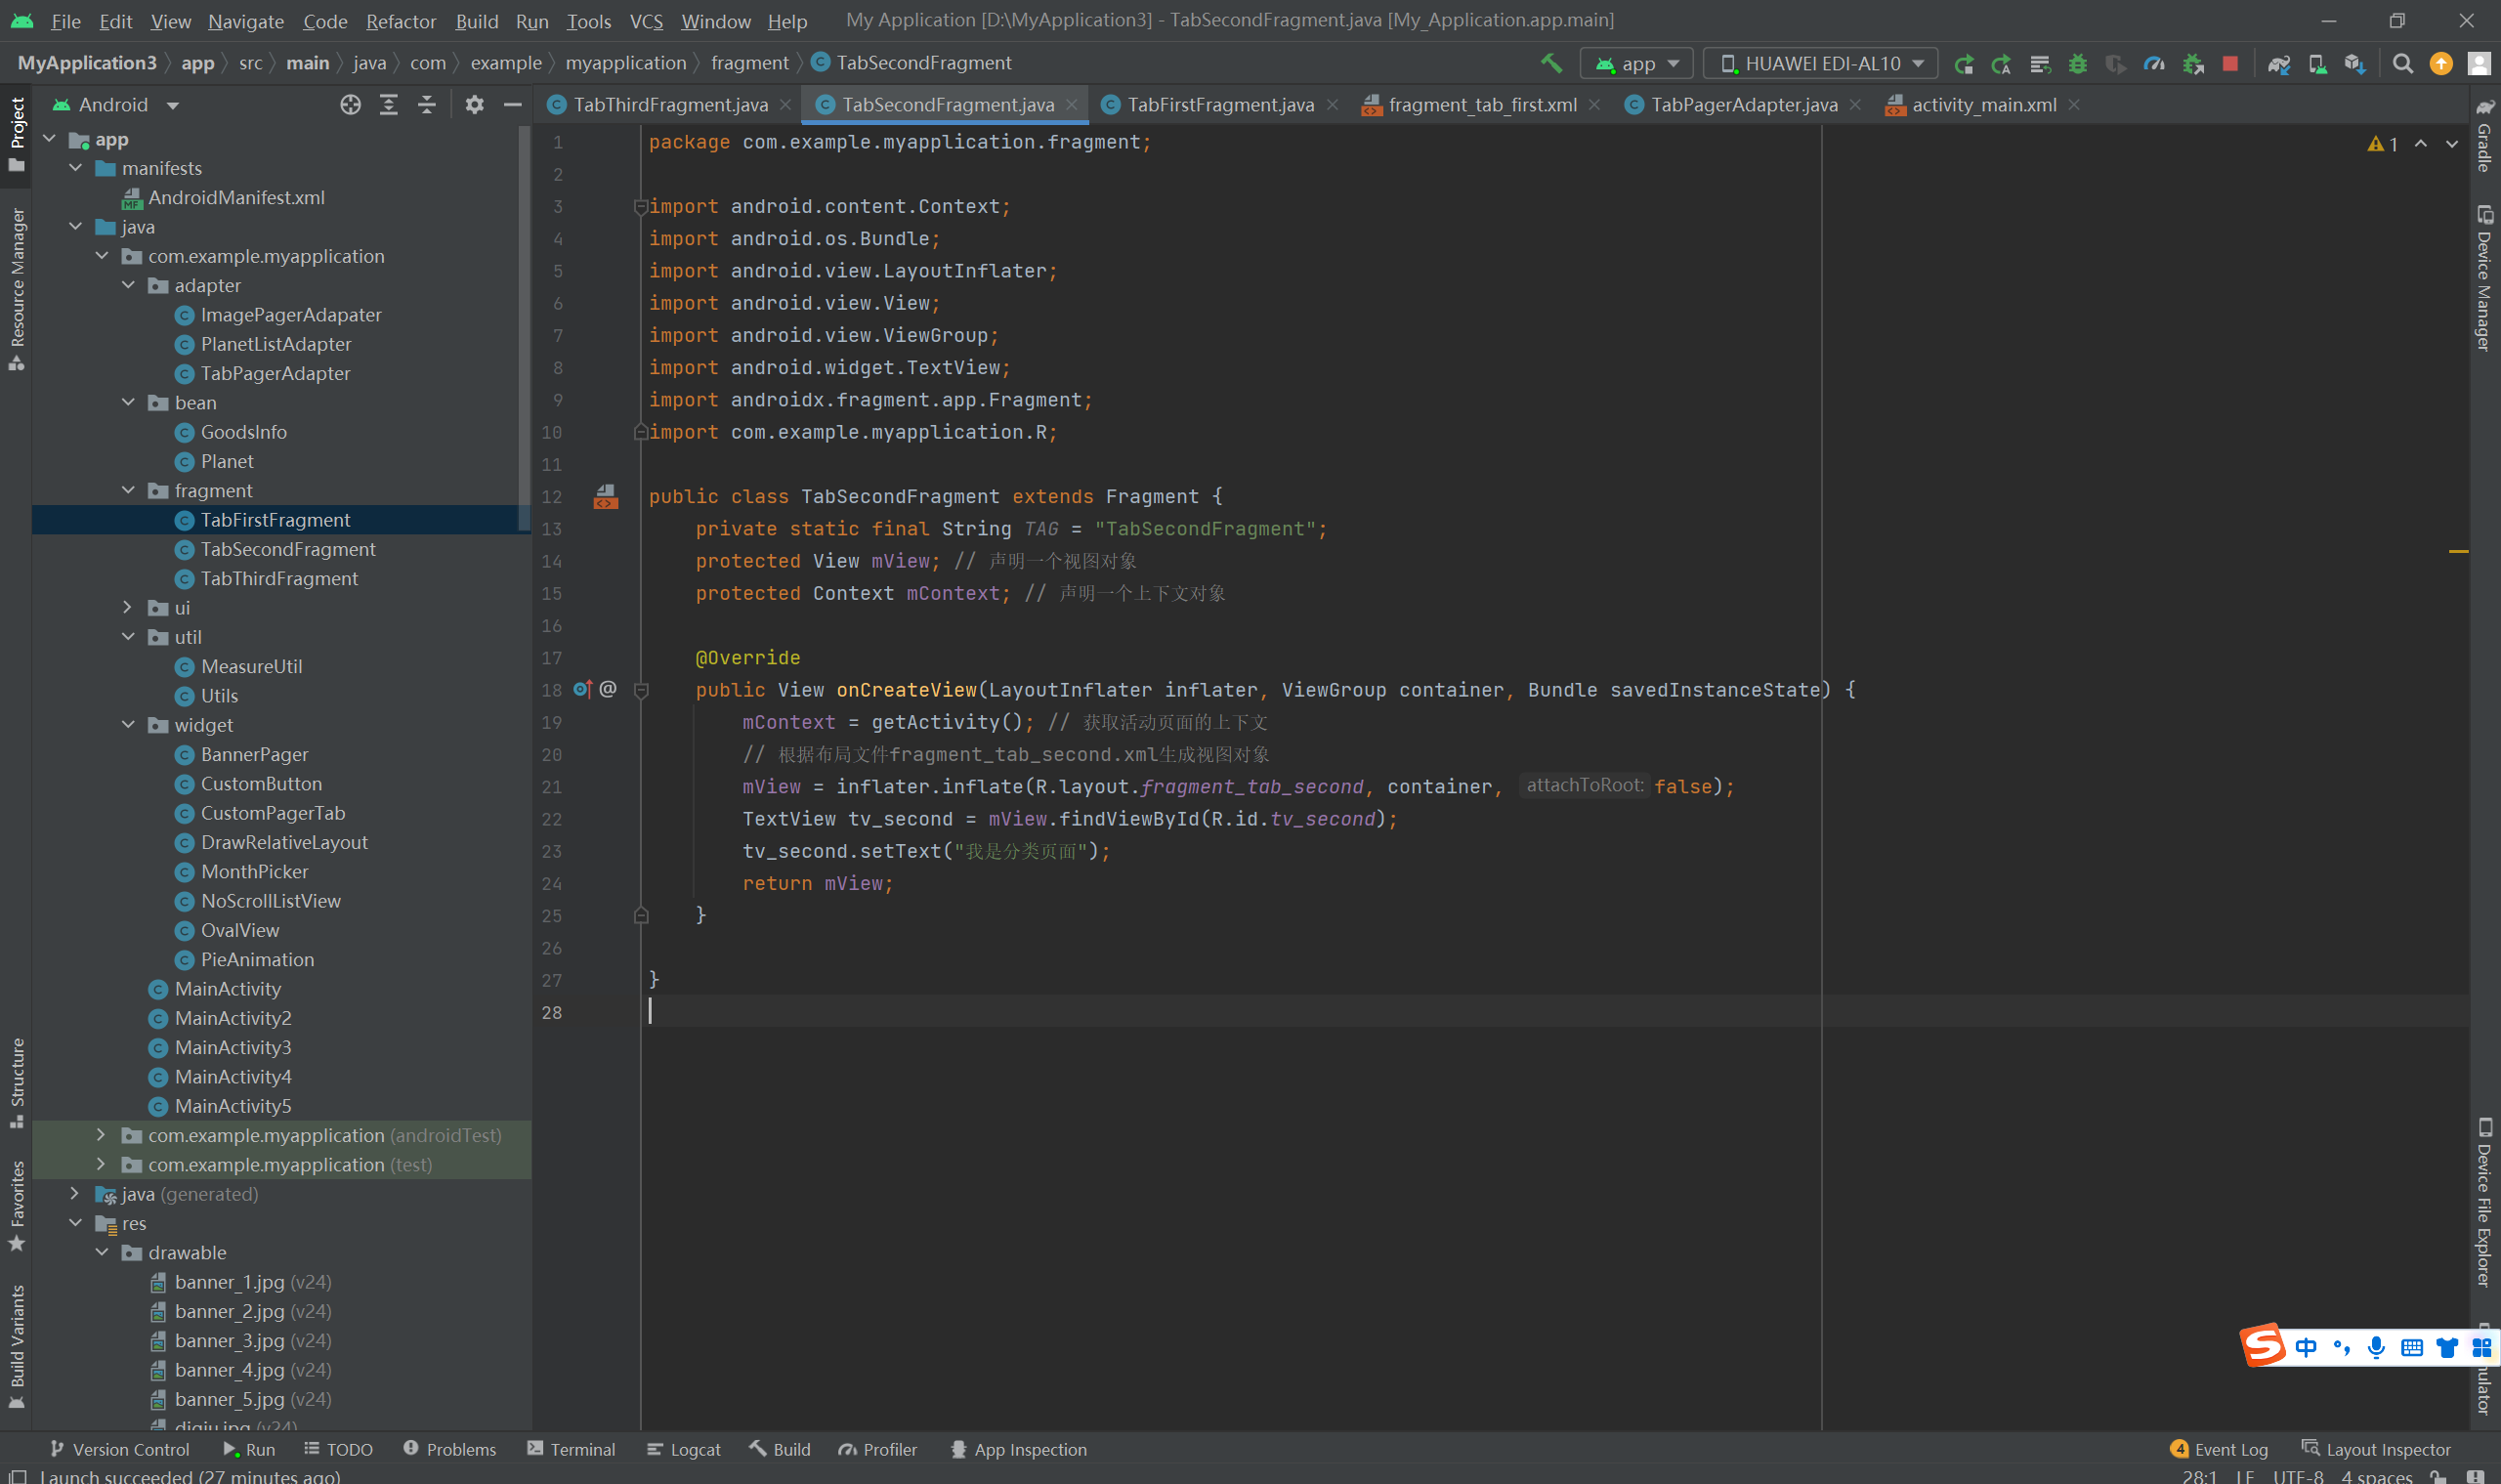
Task: Open the Profile app gauge icon
Action: [x=2154, y=63]
